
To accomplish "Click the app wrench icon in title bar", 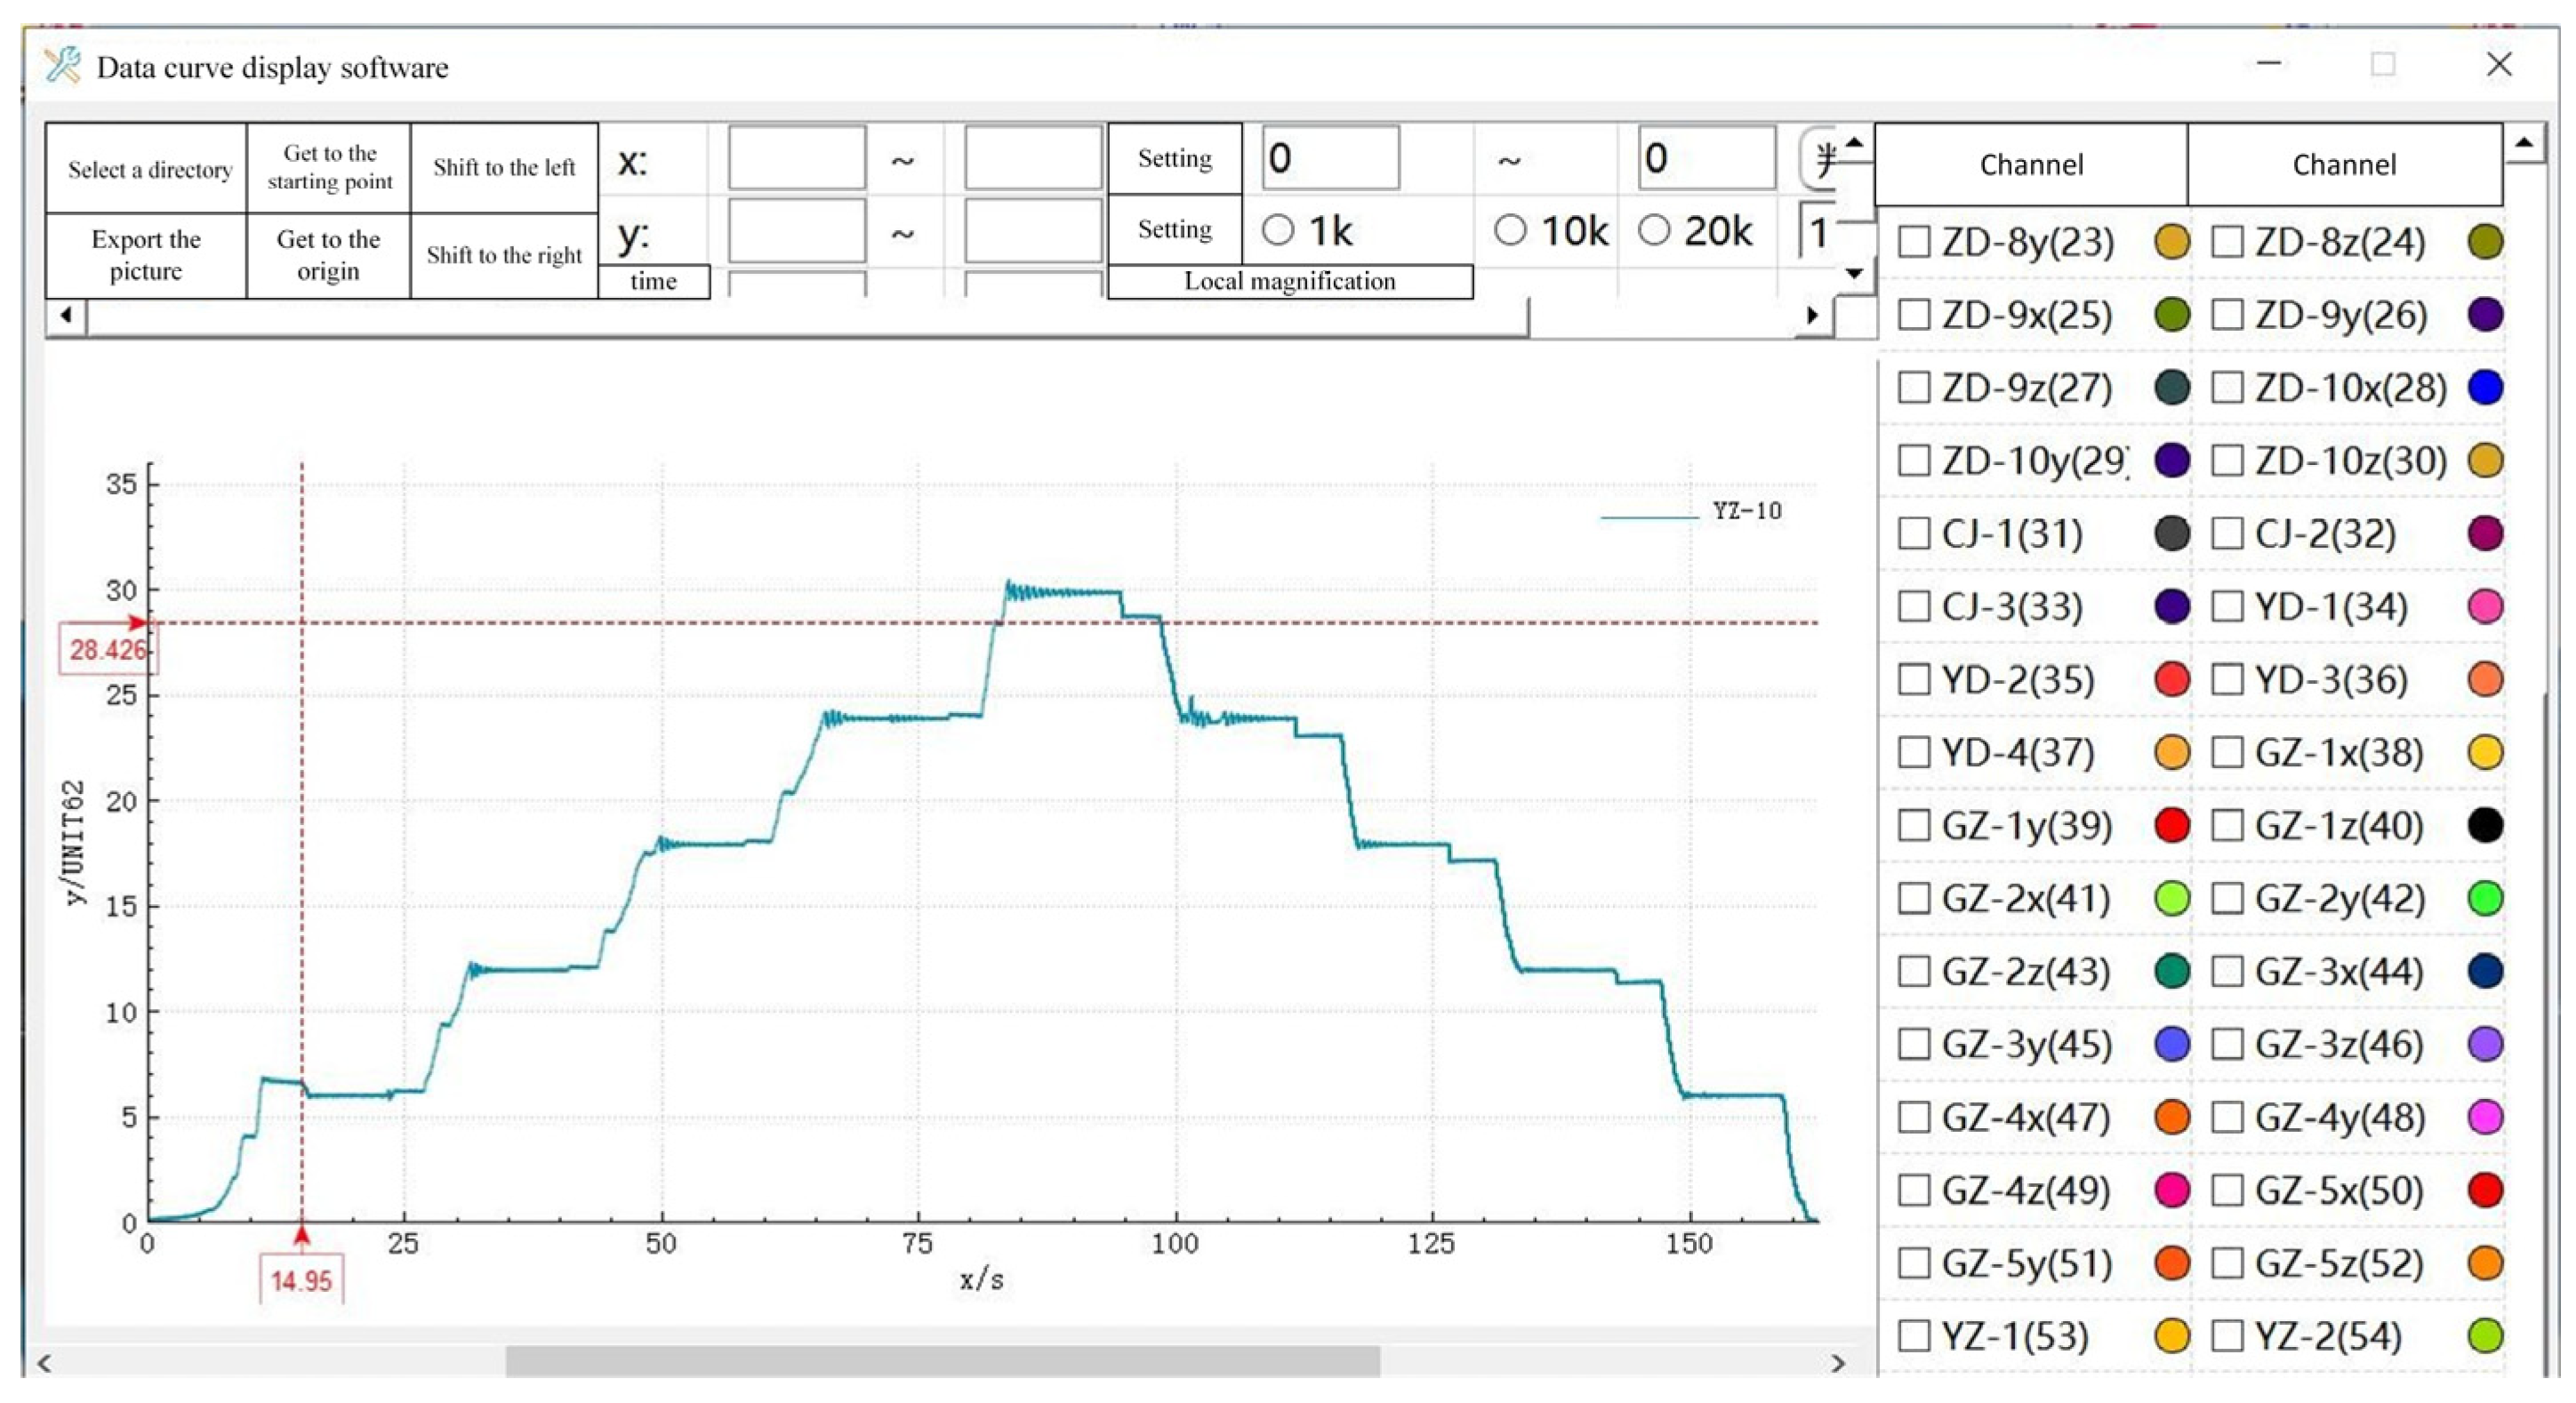I will tap(63, 66).
